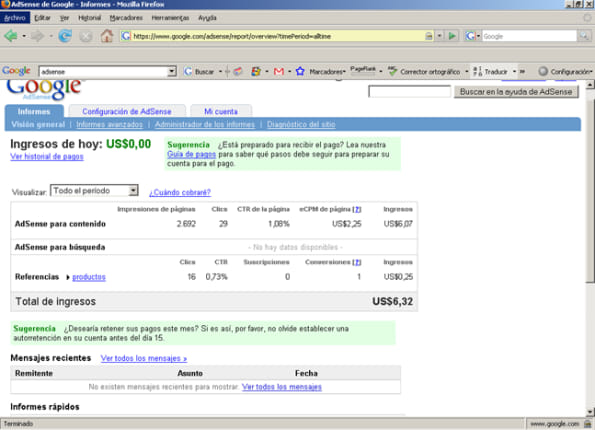Open the Buscar options dropdown arrow
This screenshot has width=595, height=430.
(220, 71)
